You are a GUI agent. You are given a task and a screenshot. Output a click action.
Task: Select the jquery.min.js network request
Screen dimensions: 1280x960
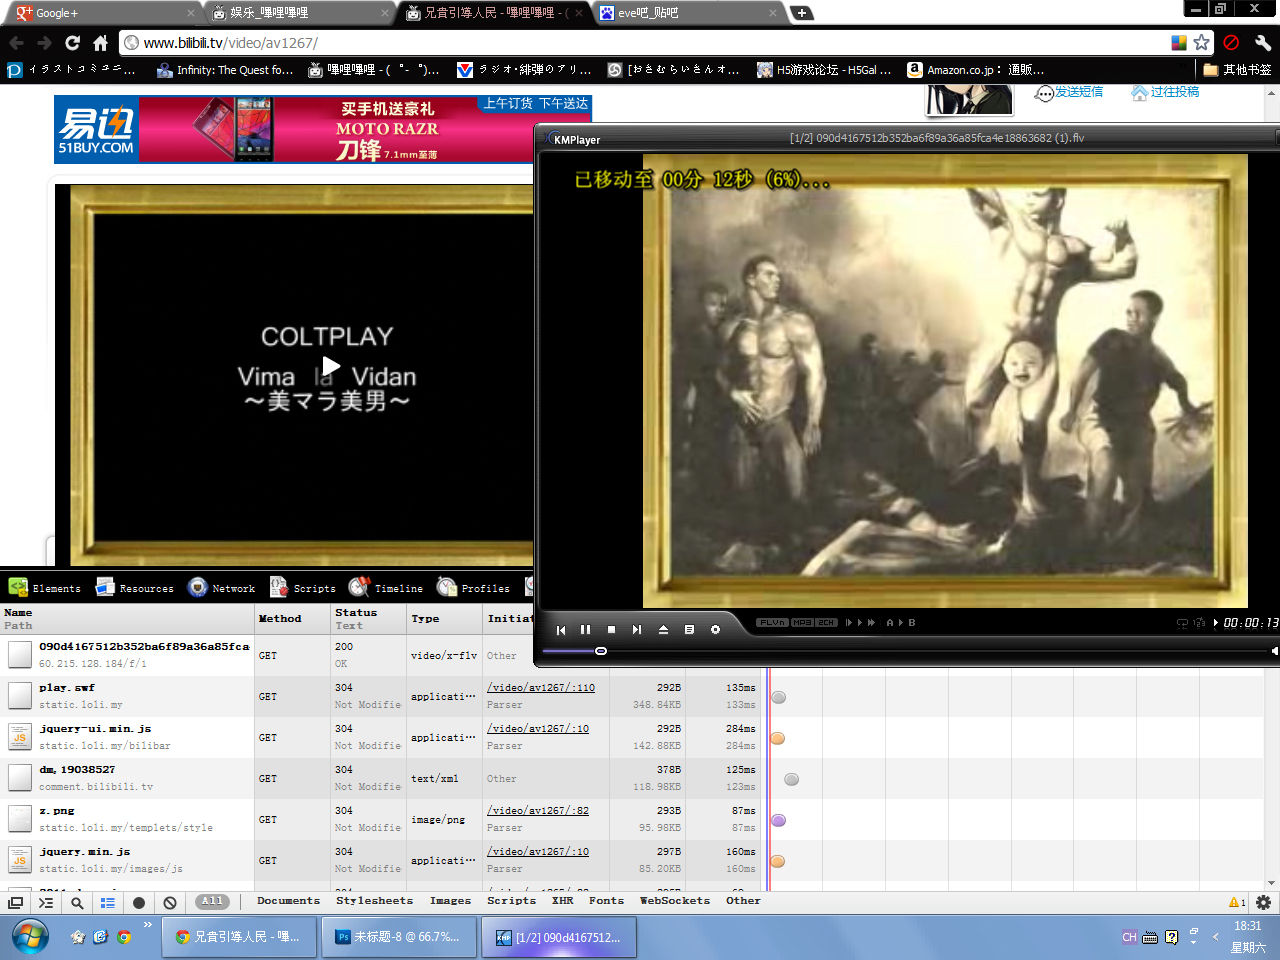pyautogui.click(x=127, y=860)
